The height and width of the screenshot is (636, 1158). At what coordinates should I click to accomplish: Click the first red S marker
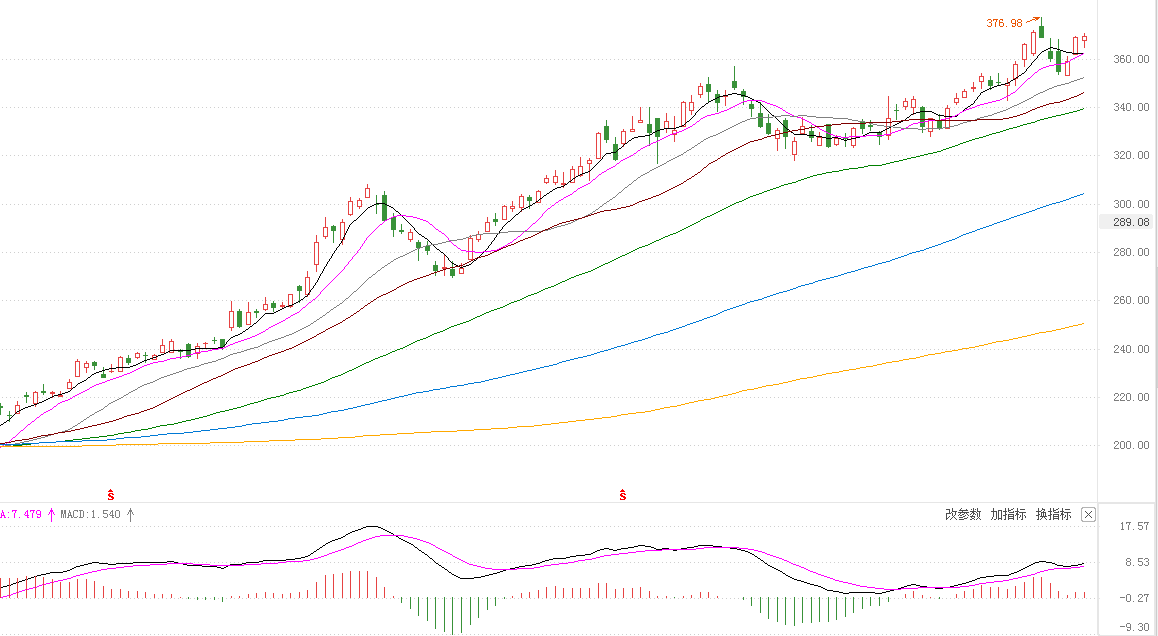(x=111, y=495)
